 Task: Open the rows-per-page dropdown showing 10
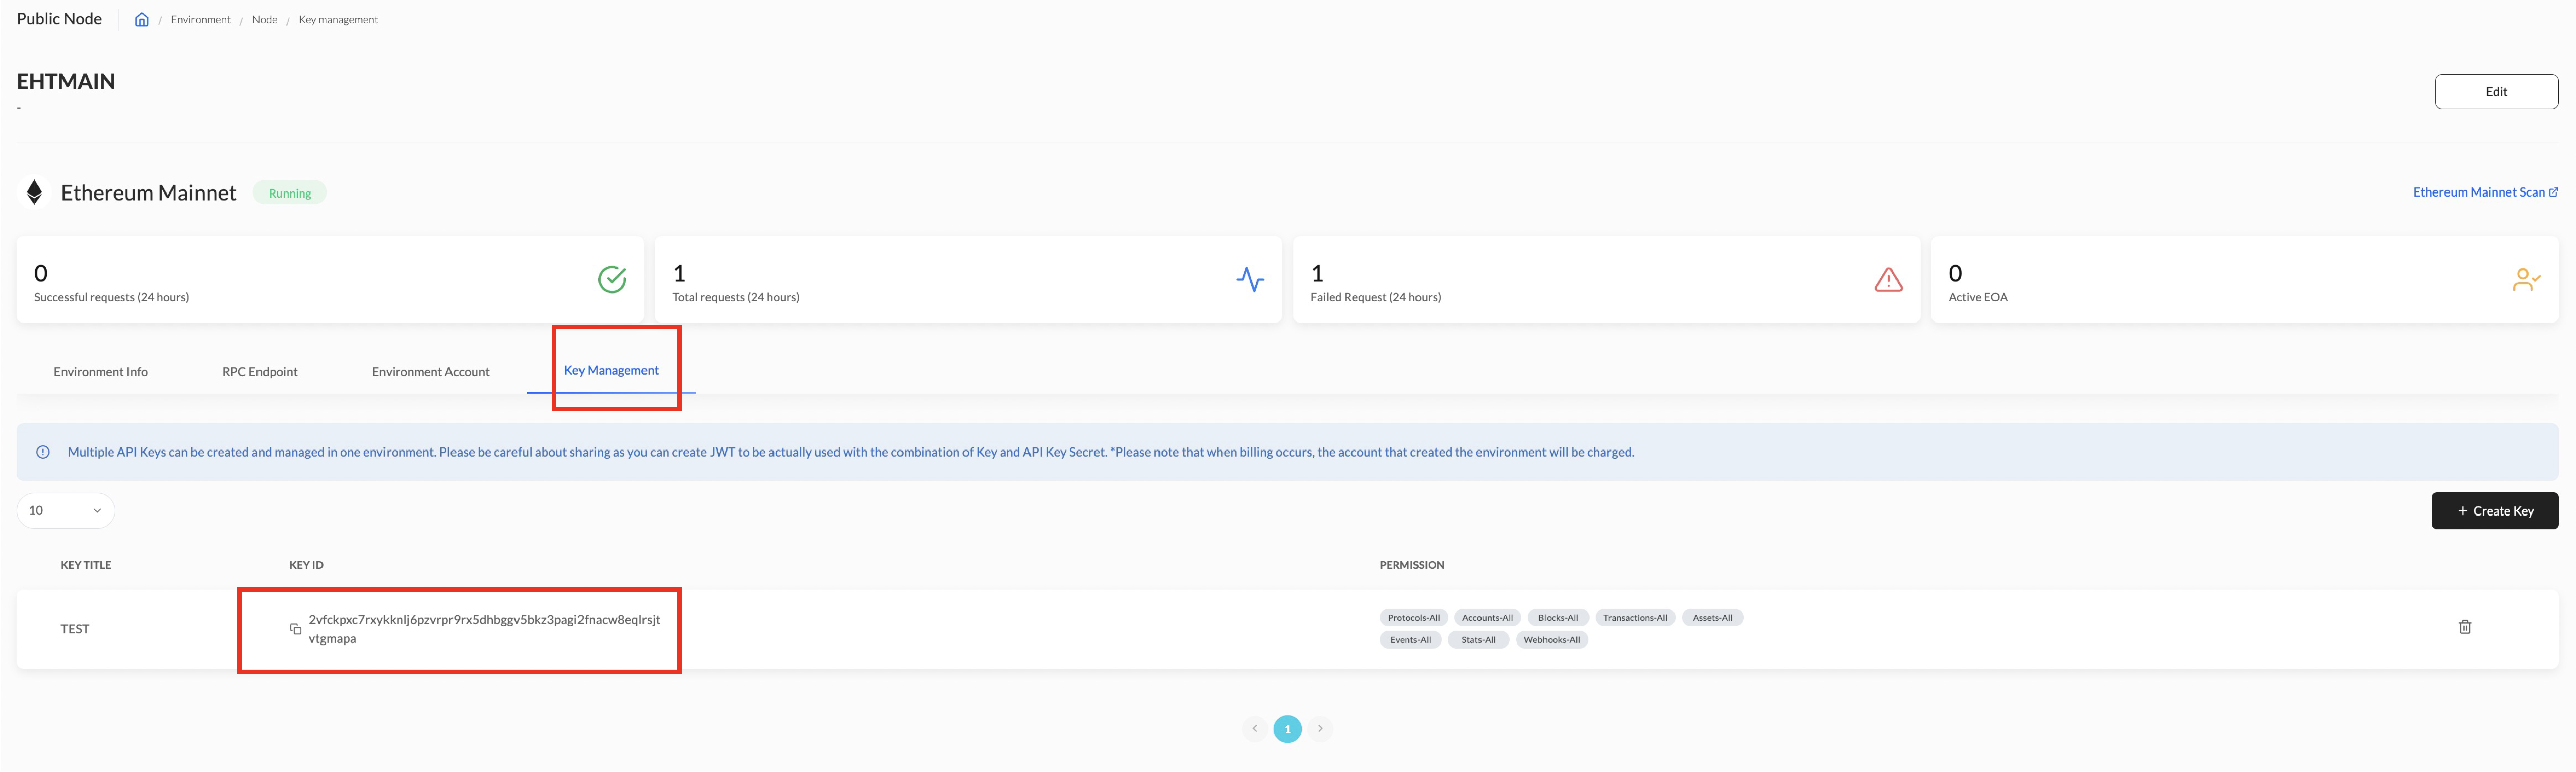66,511
